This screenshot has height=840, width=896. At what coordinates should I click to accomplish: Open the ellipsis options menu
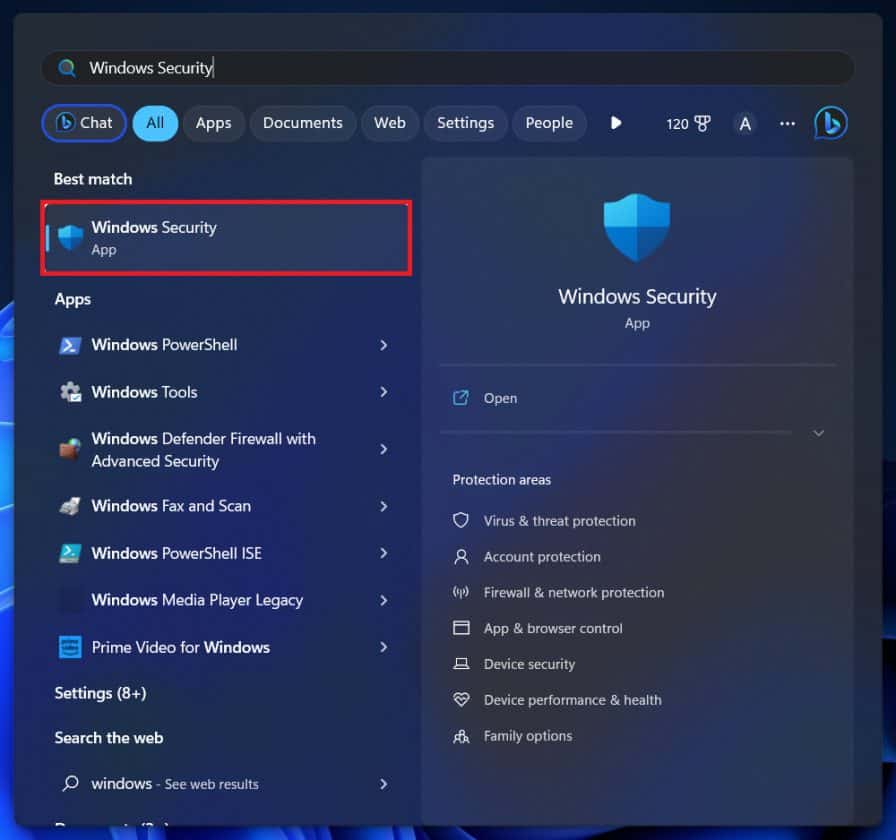787,123
